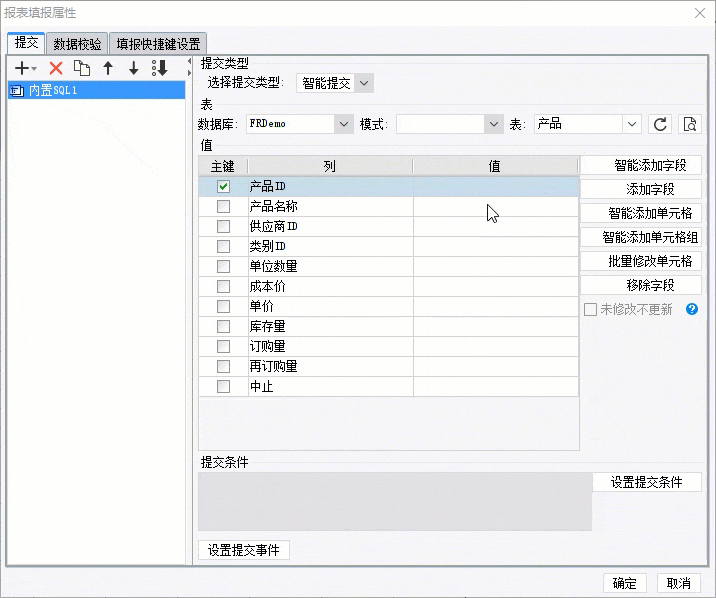Image resolution: width=716 pixels, height=598 pixels.
Task: Uncheck primary key for 产品ID
Action: [223, 186]
